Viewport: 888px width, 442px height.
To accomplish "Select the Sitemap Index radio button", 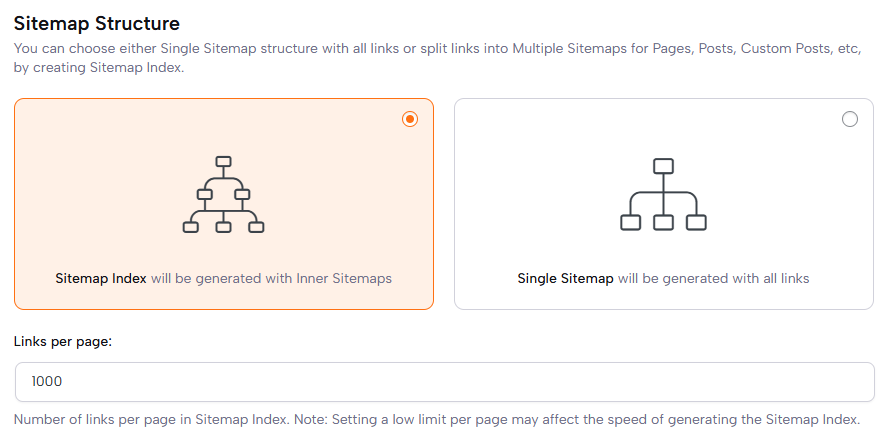I will coord(410,119).
